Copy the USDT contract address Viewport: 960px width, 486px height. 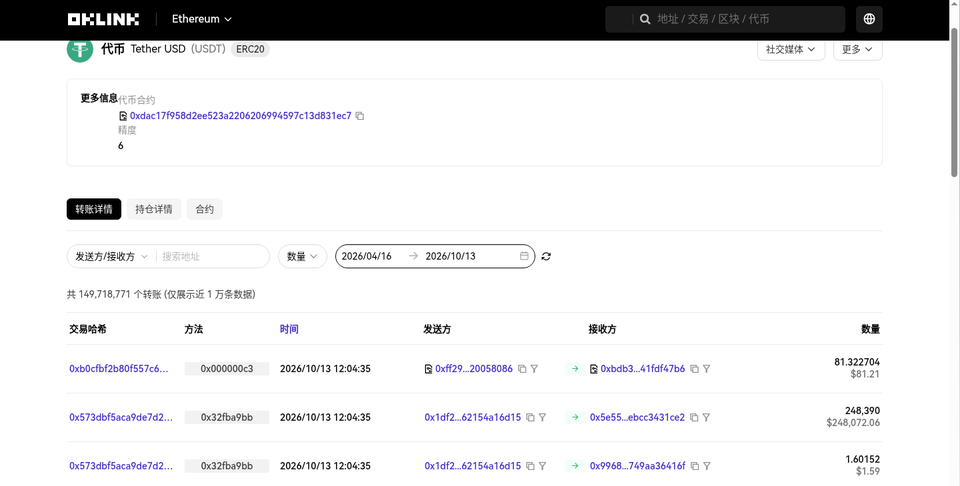[x=360, y=116]
